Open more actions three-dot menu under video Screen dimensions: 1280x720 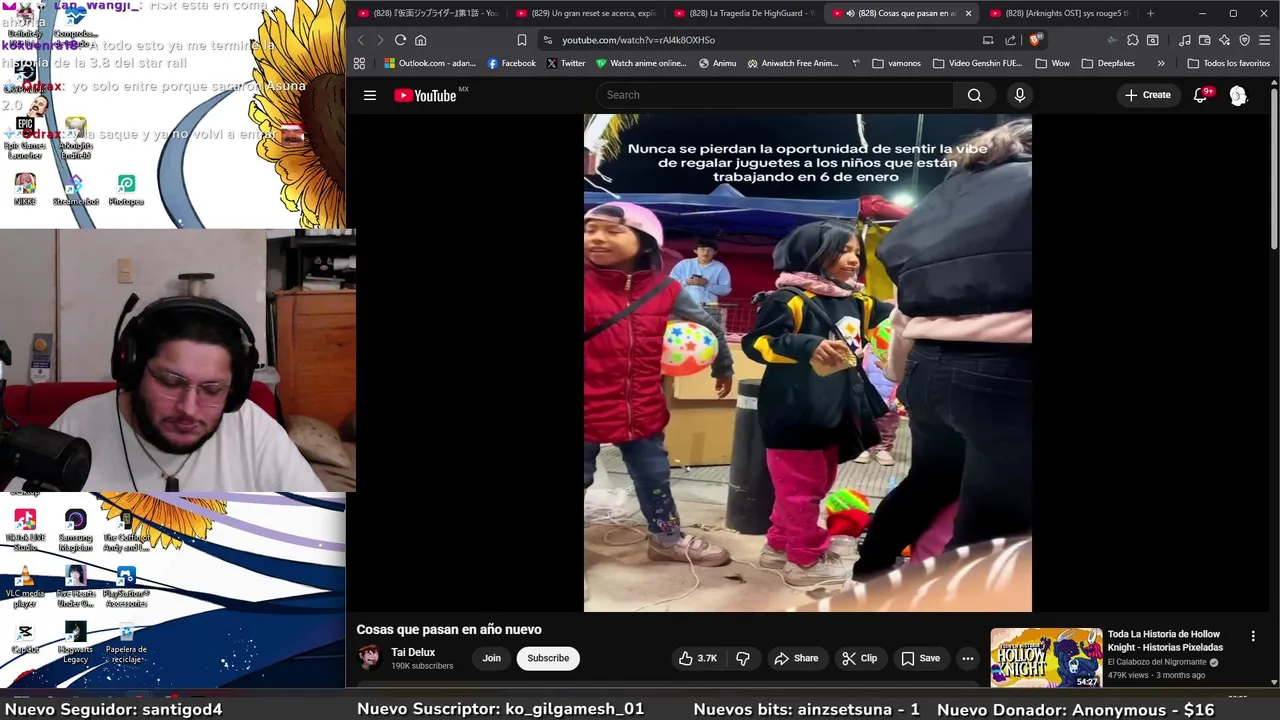[x=967, y=658]
